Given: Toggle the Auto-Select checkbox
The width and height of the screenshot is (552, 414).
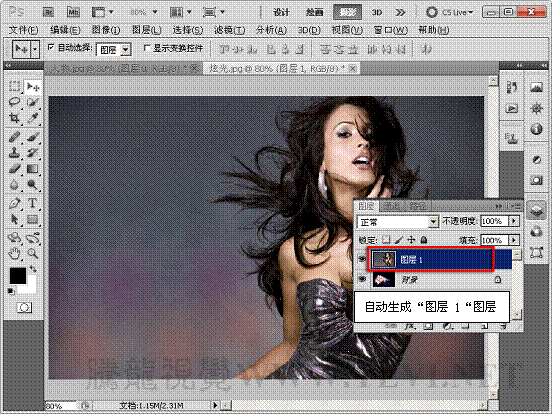Looking at the screenshot, I should (51, 47).
